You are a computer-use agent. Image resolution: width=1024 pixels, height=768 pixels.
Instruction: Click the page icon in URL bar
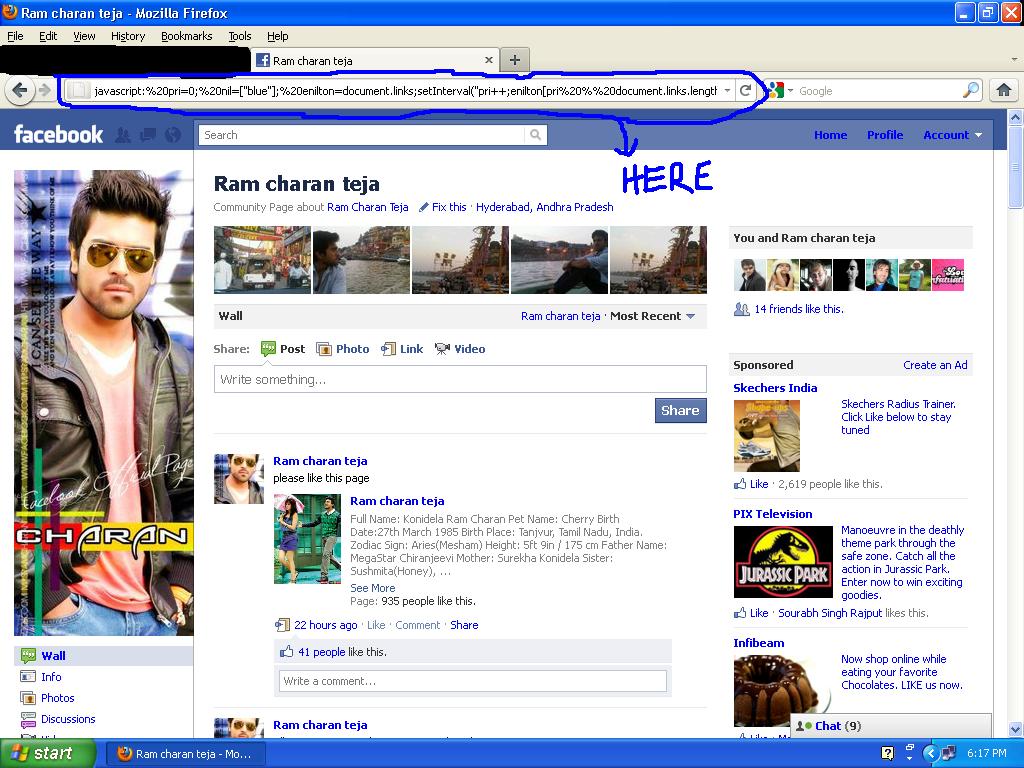tap(78, 91)
